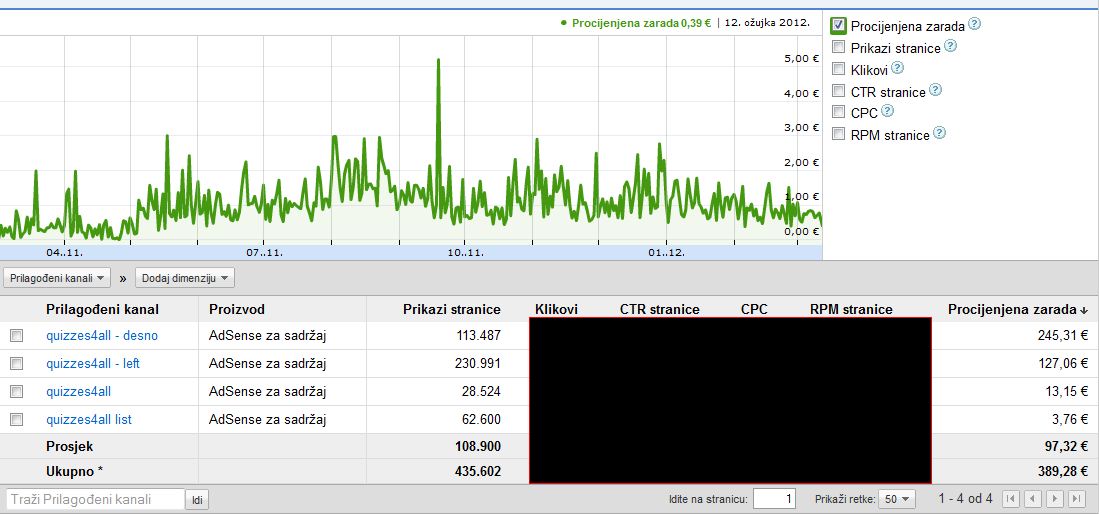Click the Idi search button
Screen dimensions: 1099x514
pos(198,500)
